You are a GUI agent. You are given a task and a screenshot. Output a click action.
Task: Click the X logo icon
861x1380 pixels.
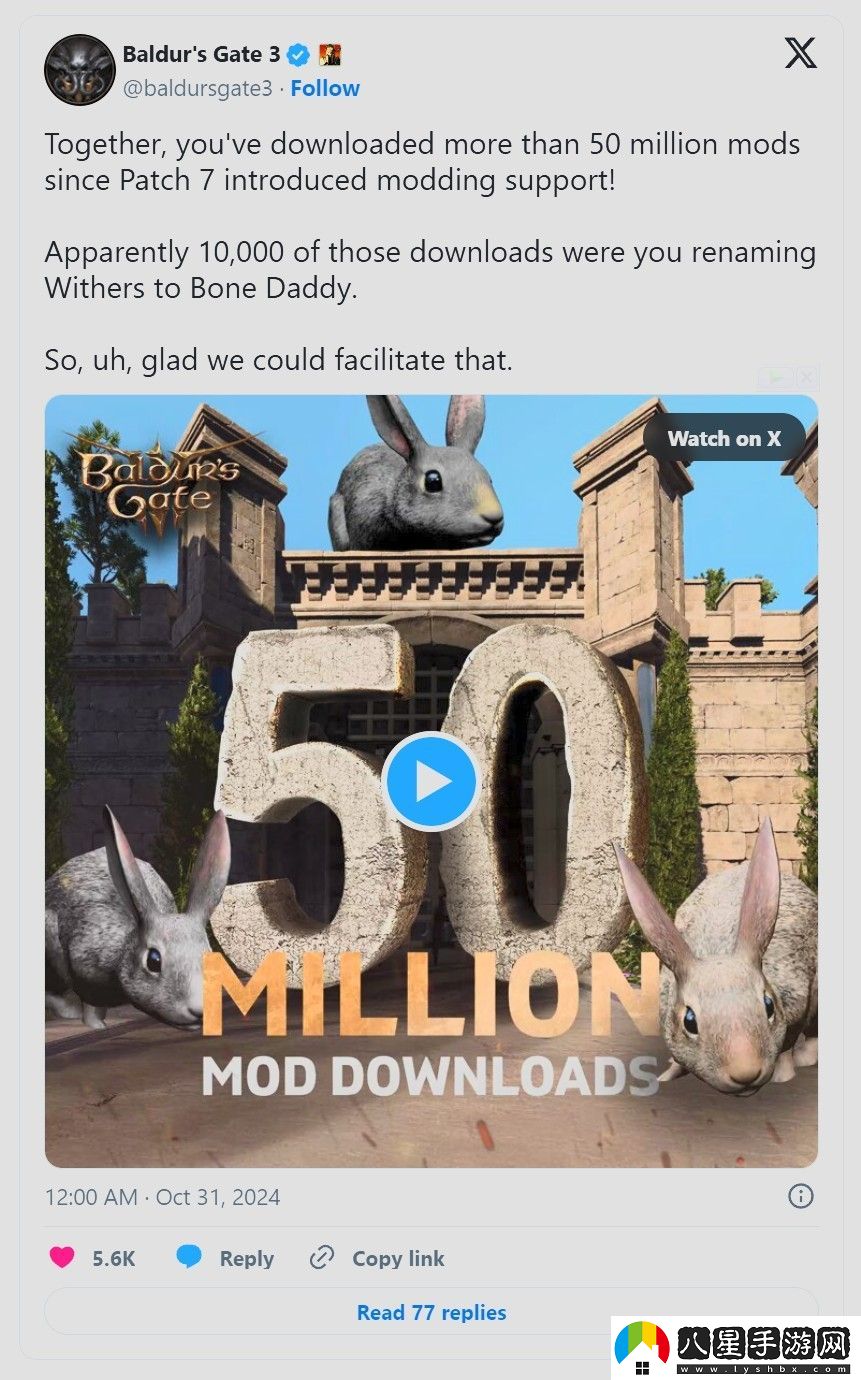tap(800, 53)
